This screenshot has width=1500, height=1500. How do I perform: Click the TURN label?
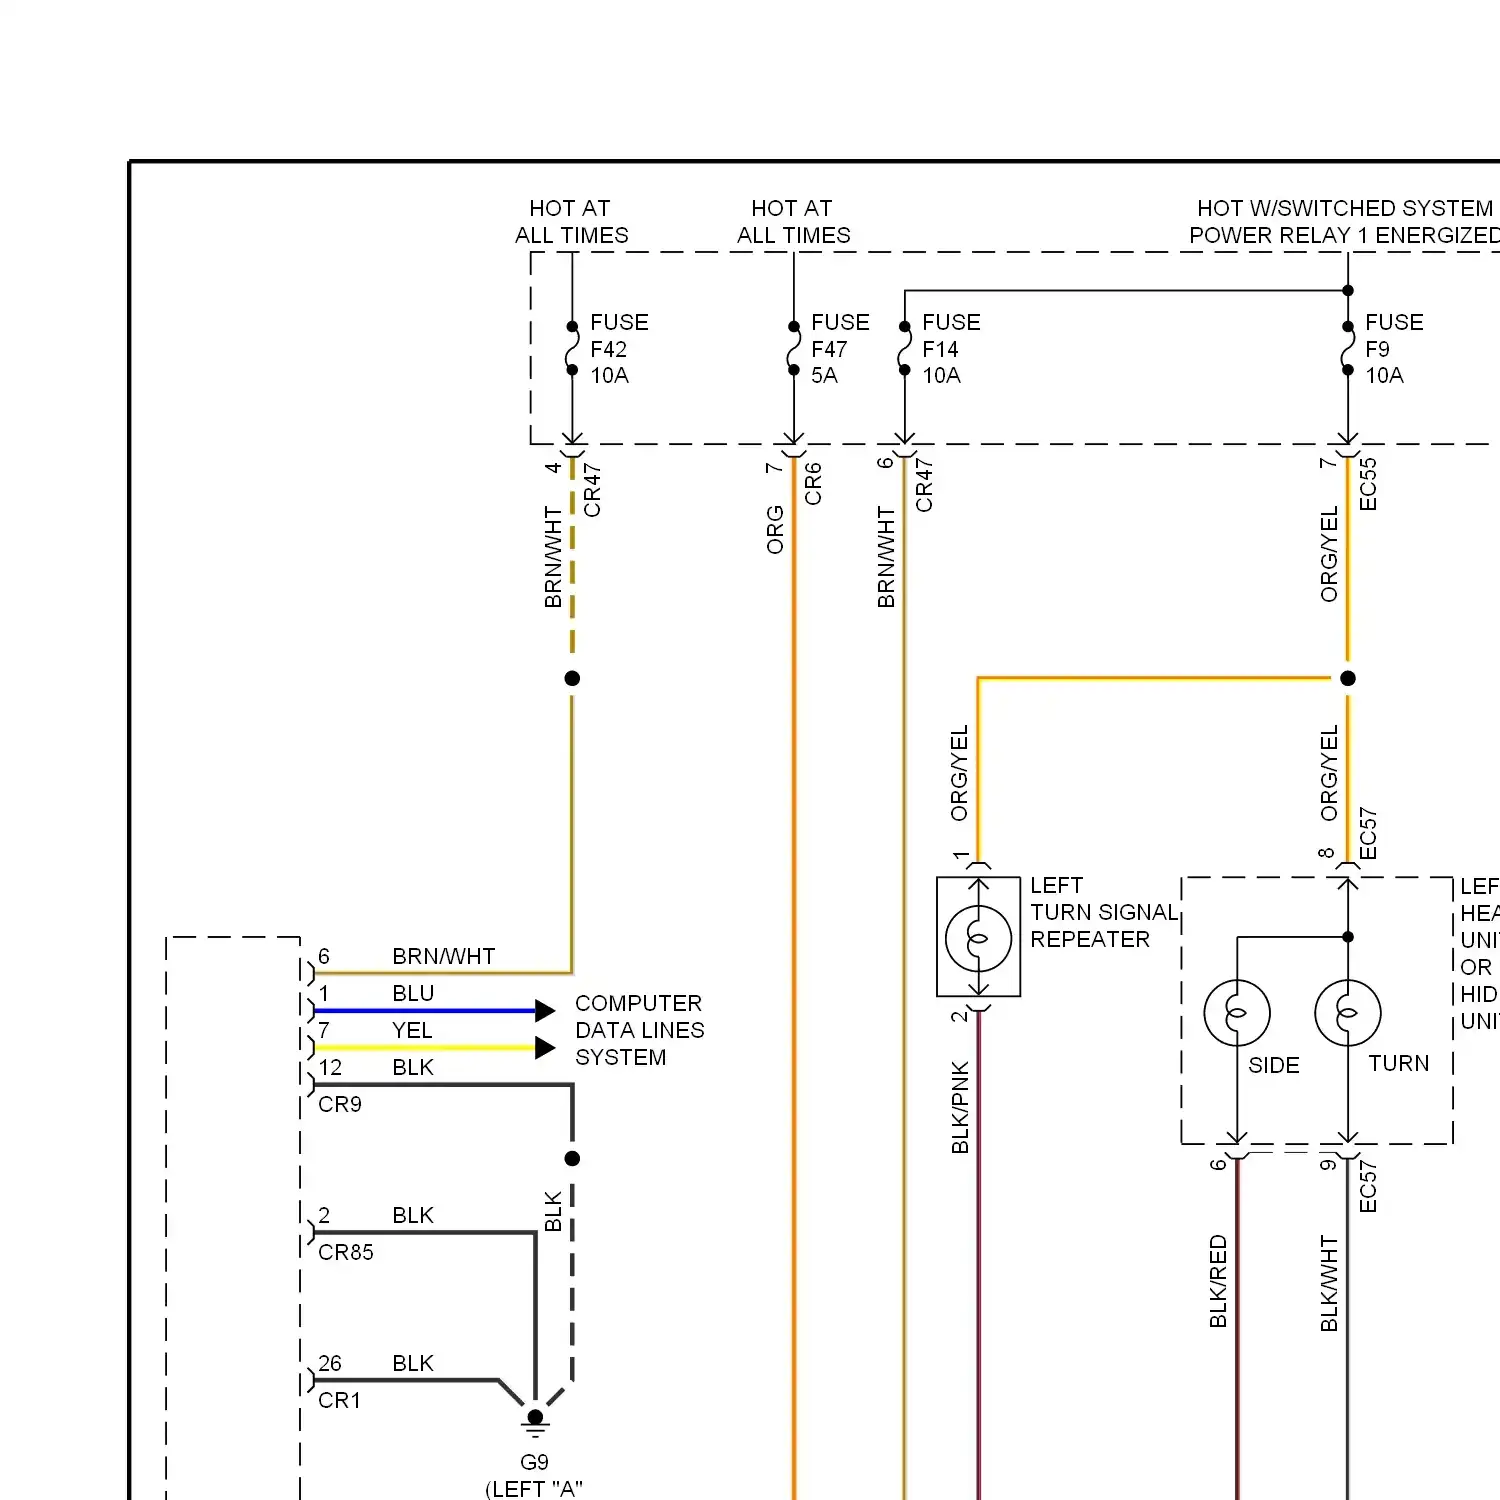click(x=1399, y=1063)
